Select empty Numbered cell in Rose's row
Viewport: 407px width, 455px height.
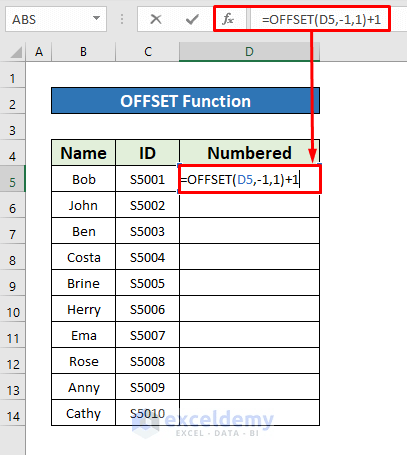click(249, 361)
